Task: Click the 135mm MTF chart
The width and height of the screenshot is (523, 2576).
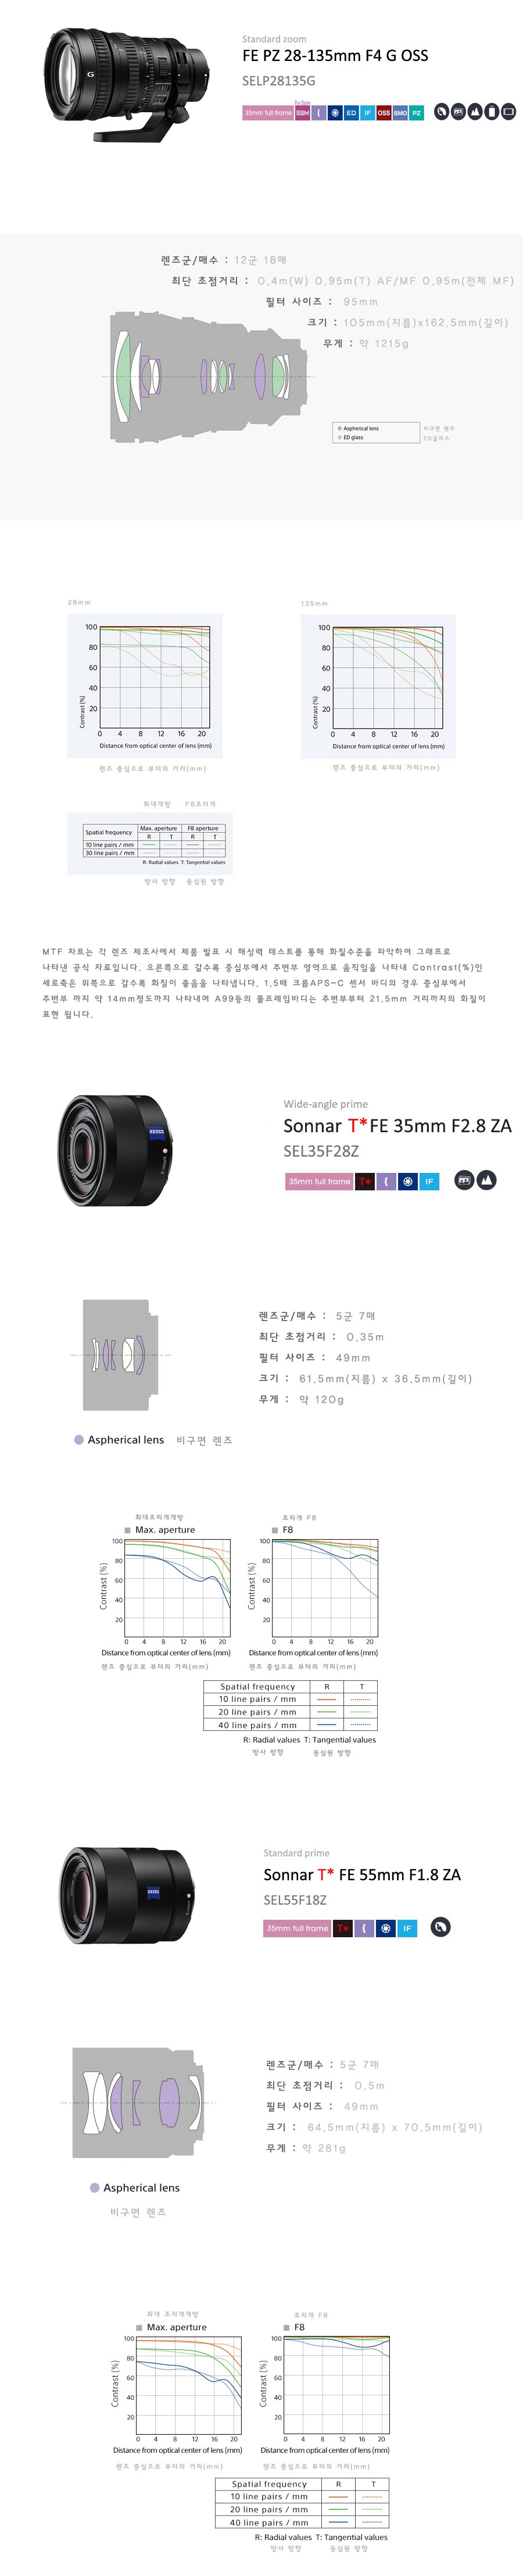Action: click(x=378, y=686)
